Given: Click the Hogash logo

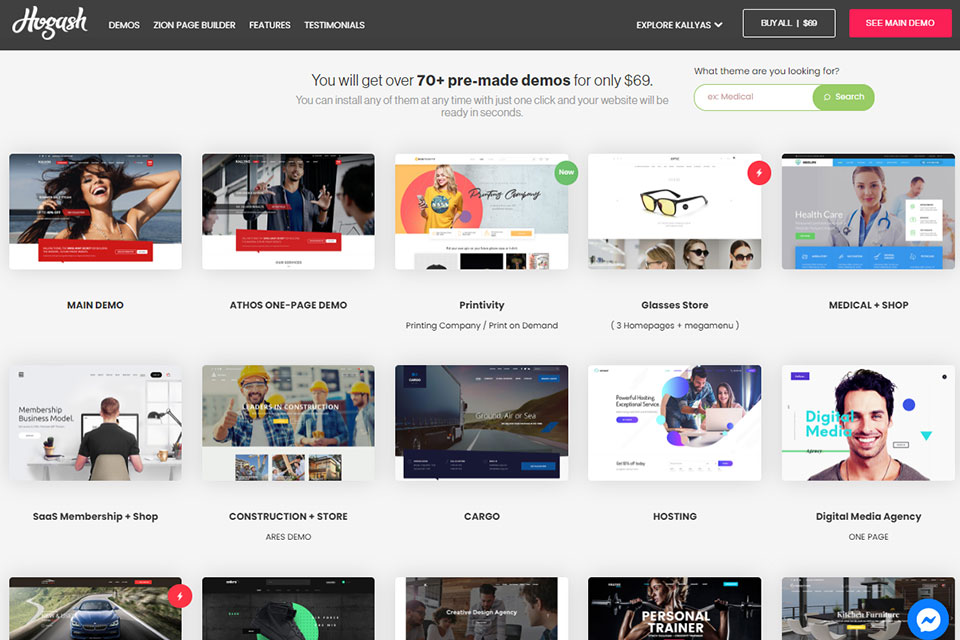Looking at the screenshot, I should pyautogui.click(x=50, y=23).
